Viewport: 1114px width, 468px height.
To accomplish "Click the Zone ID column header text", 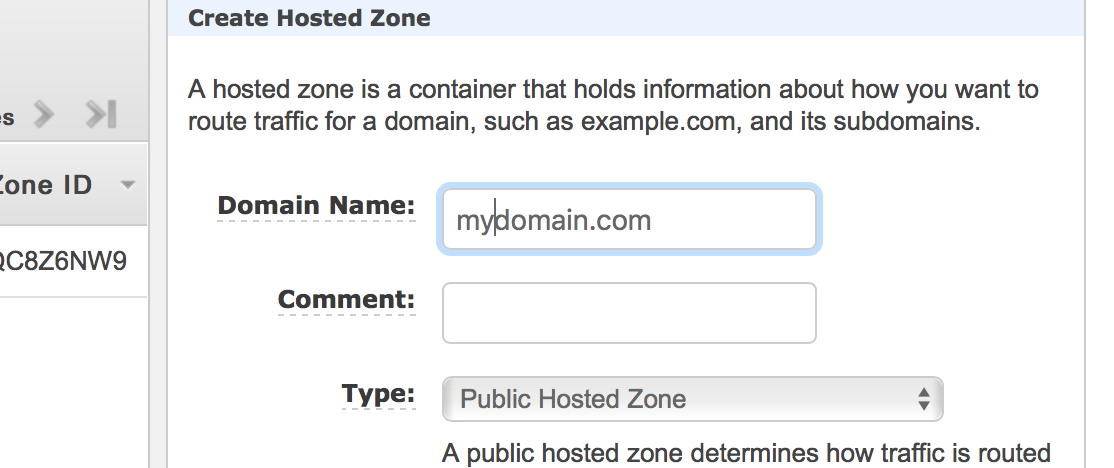I will pos(46,185).
